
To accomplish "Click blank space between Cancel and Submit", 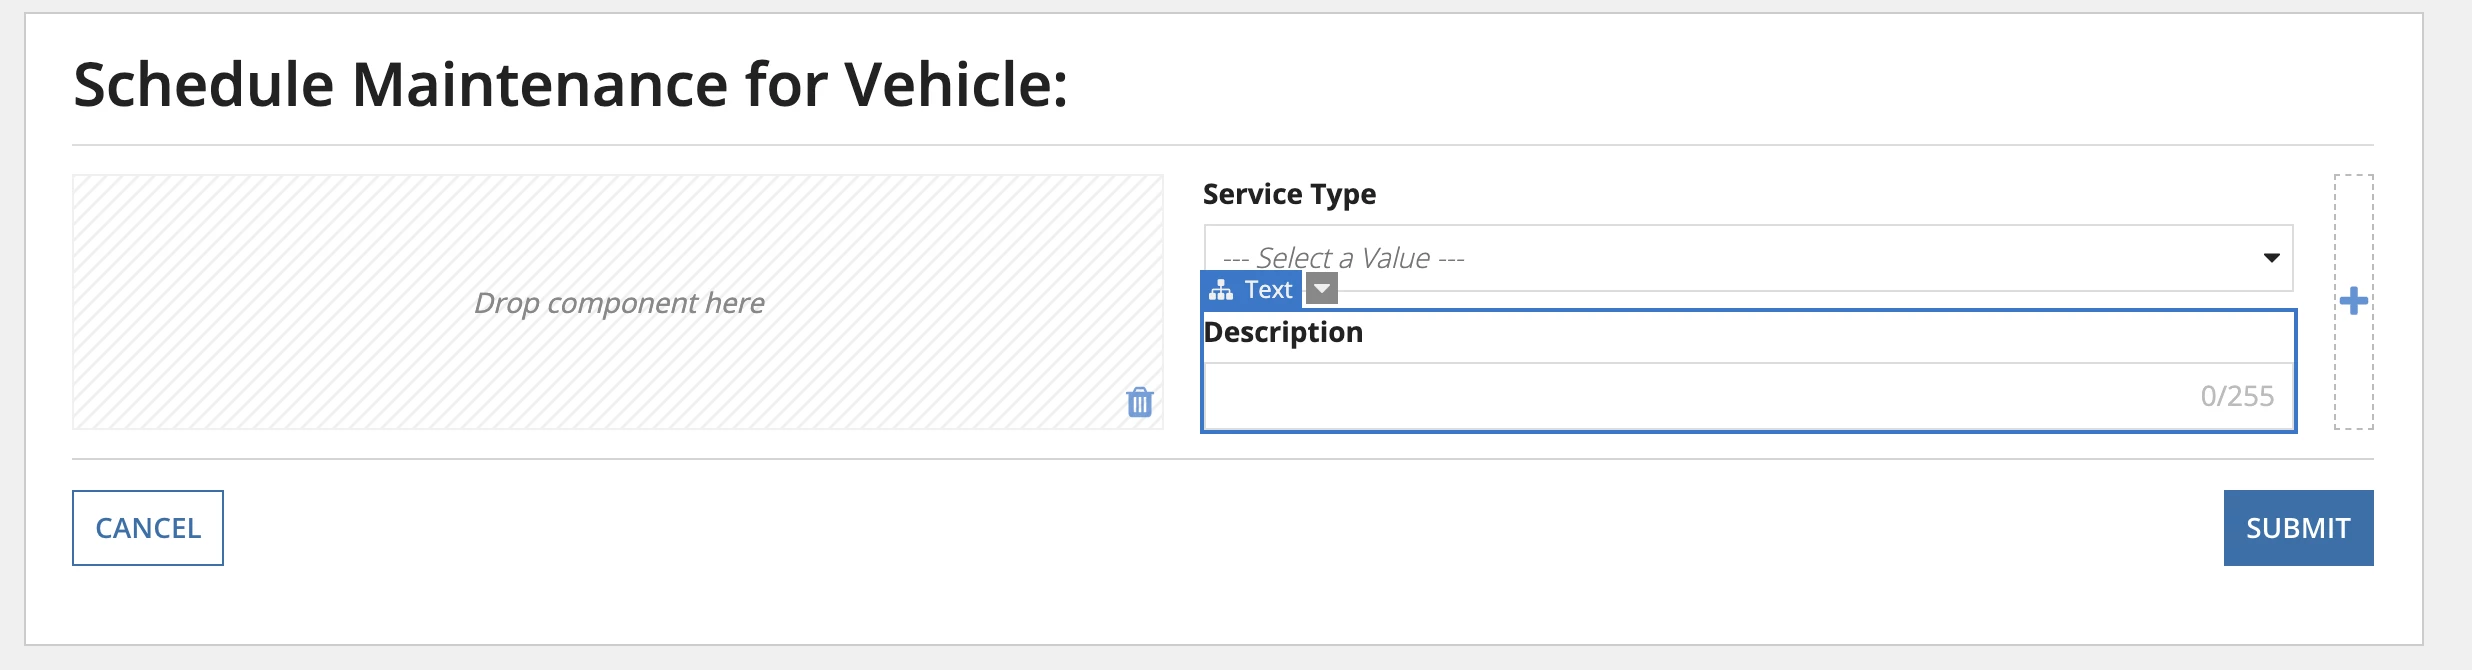I will (1223, 528).
